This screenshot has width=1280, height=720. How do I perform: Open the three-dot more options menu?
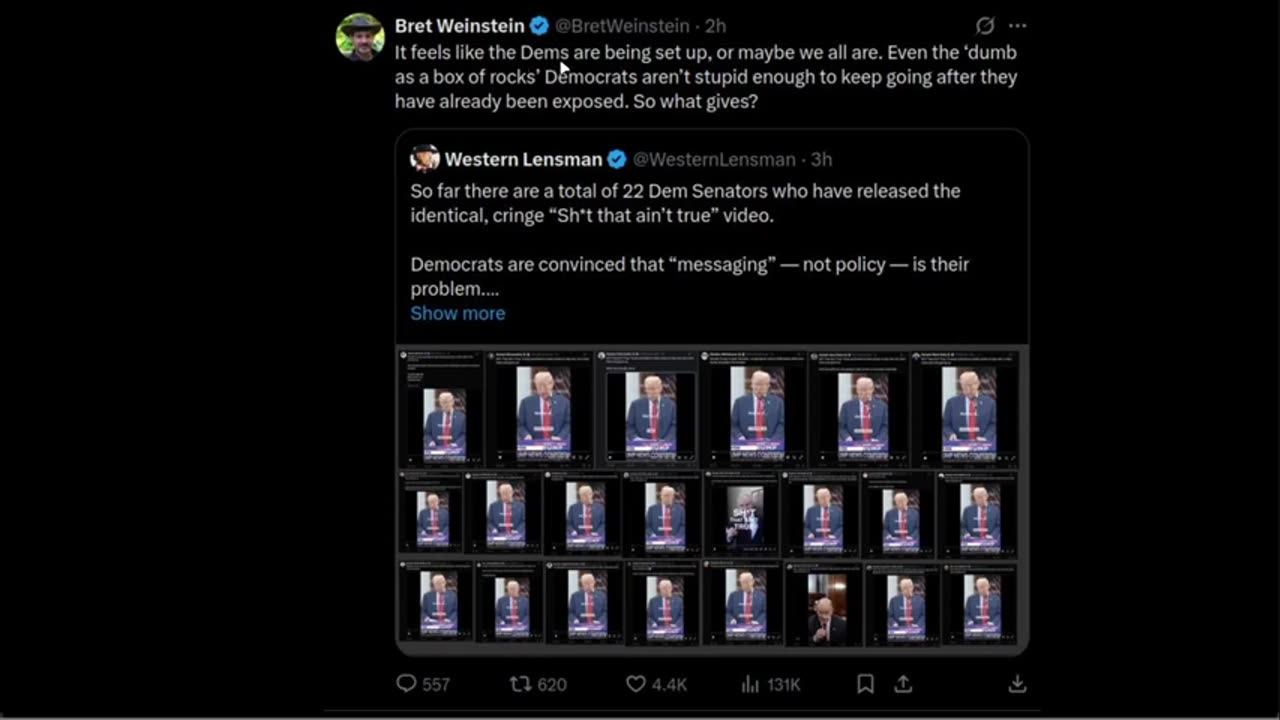tap(1017, 26)
